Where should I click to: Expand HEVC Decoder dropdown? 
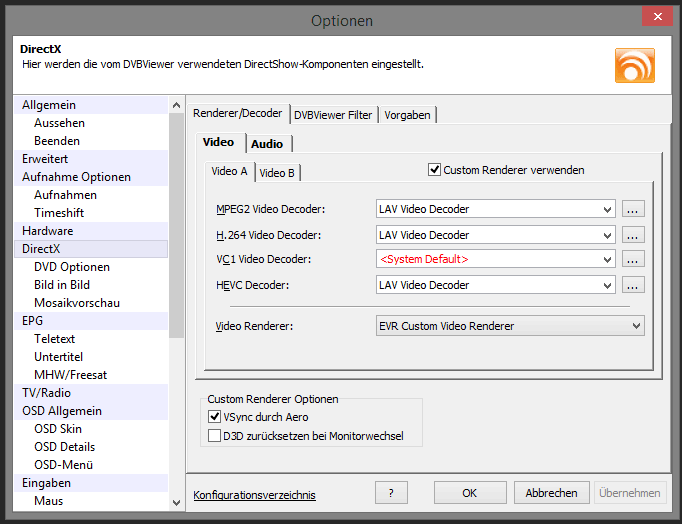pos(607,285)
